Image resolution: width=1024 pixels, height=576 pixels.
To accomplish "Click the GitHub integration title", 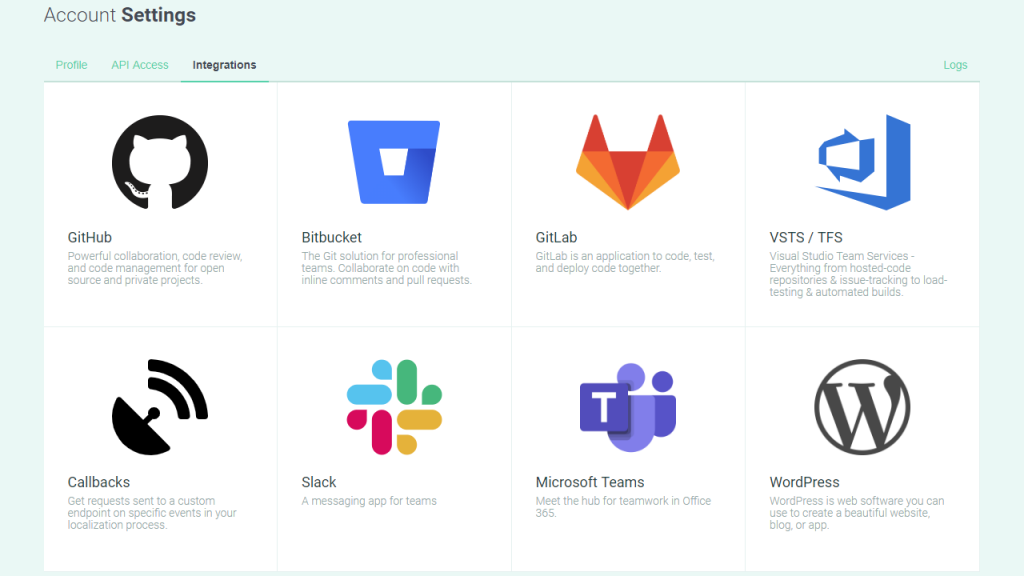I will point(88,237).
